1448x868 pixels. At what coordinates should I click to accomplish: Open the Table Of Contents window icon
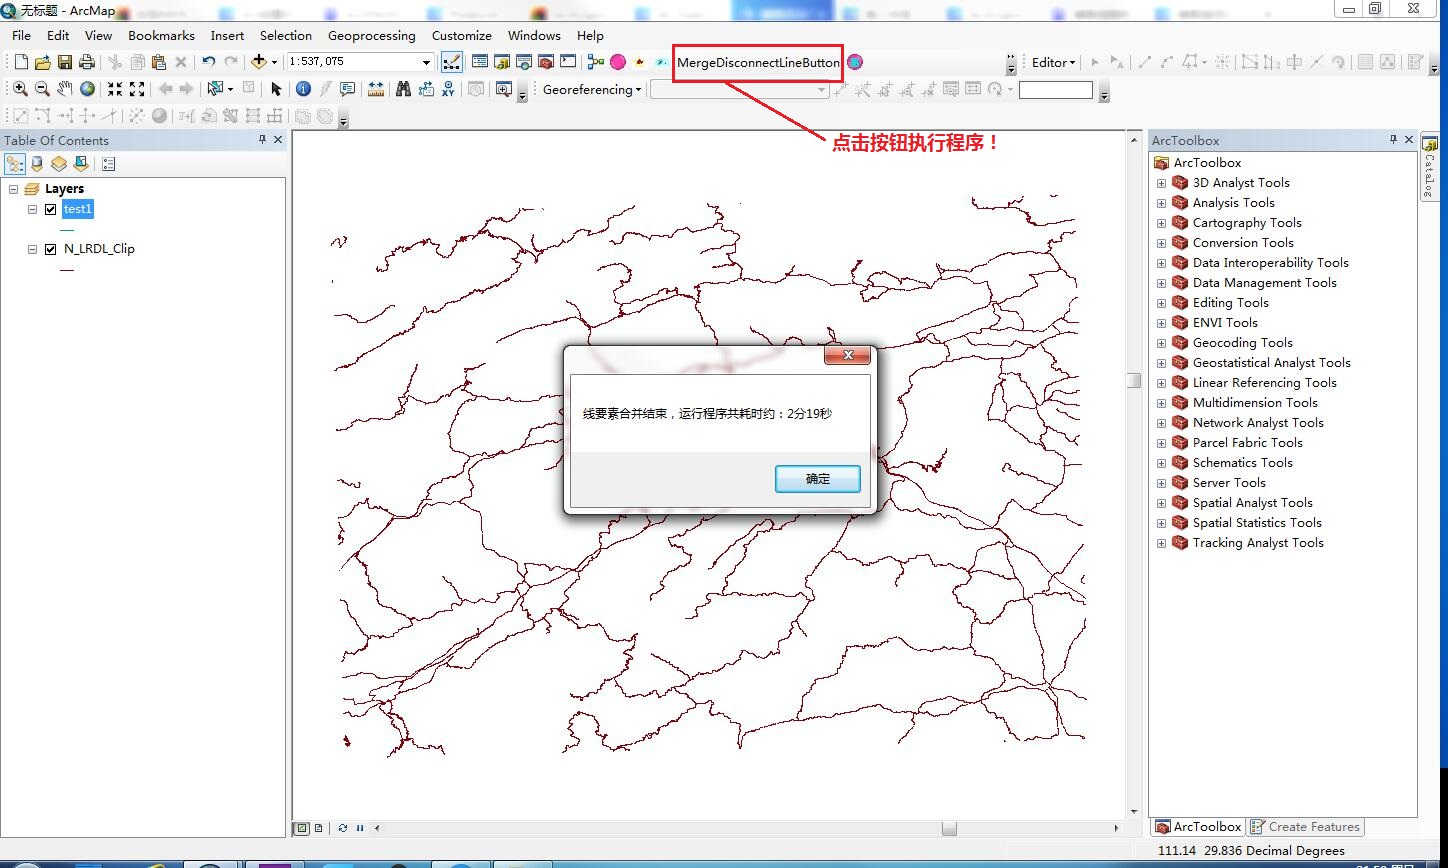480,62
